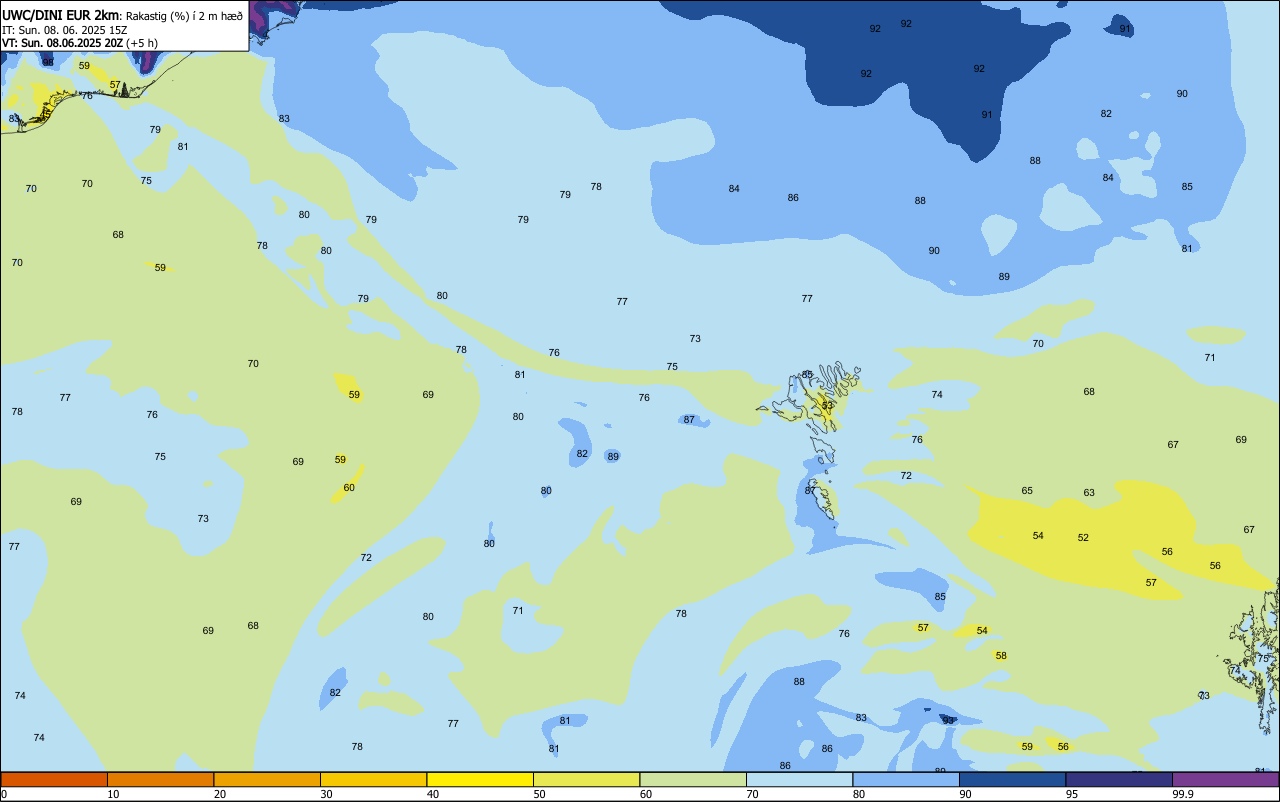Select the 10–20 orange legend color band
1280x802 pixels.
pos(160,779)
